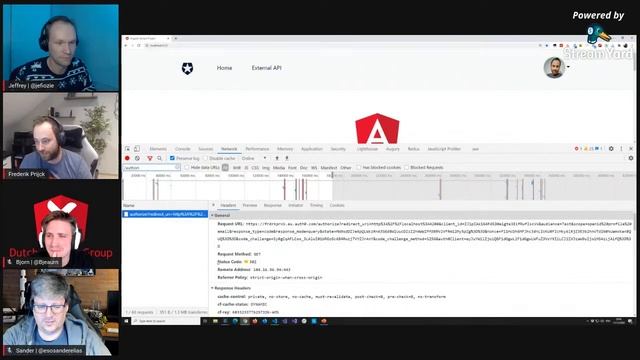
Task: Toggle the Has blocked cookies checkbox
Action: (359, 167)
